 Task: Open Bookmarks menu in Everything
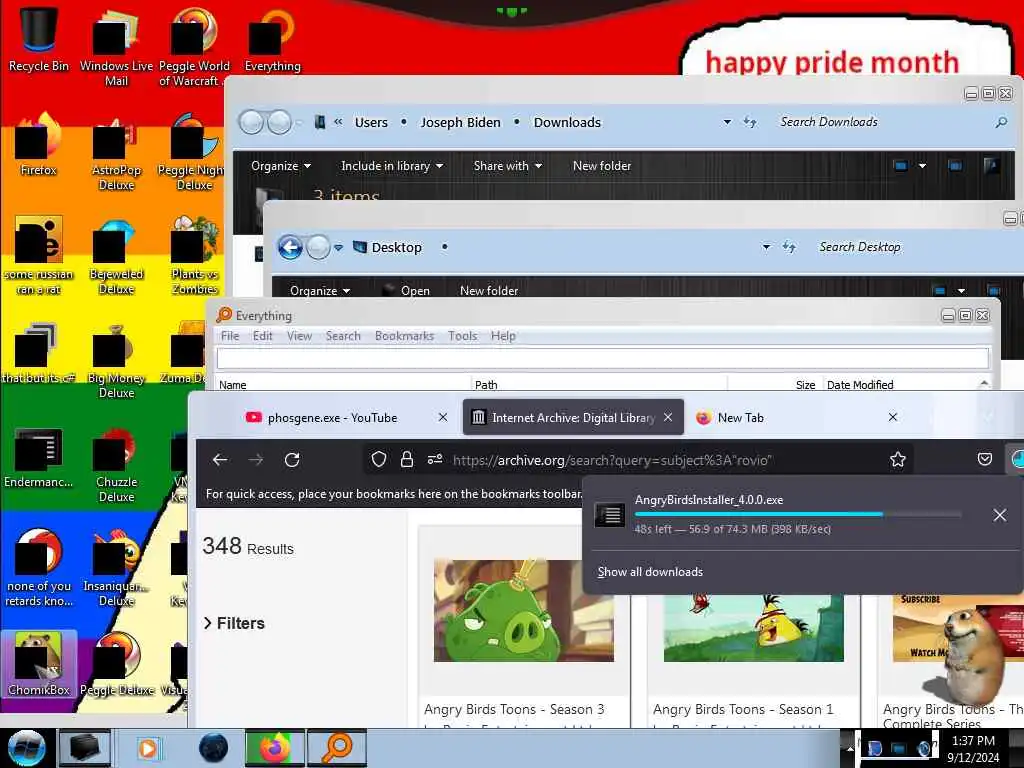pos(404,336)
